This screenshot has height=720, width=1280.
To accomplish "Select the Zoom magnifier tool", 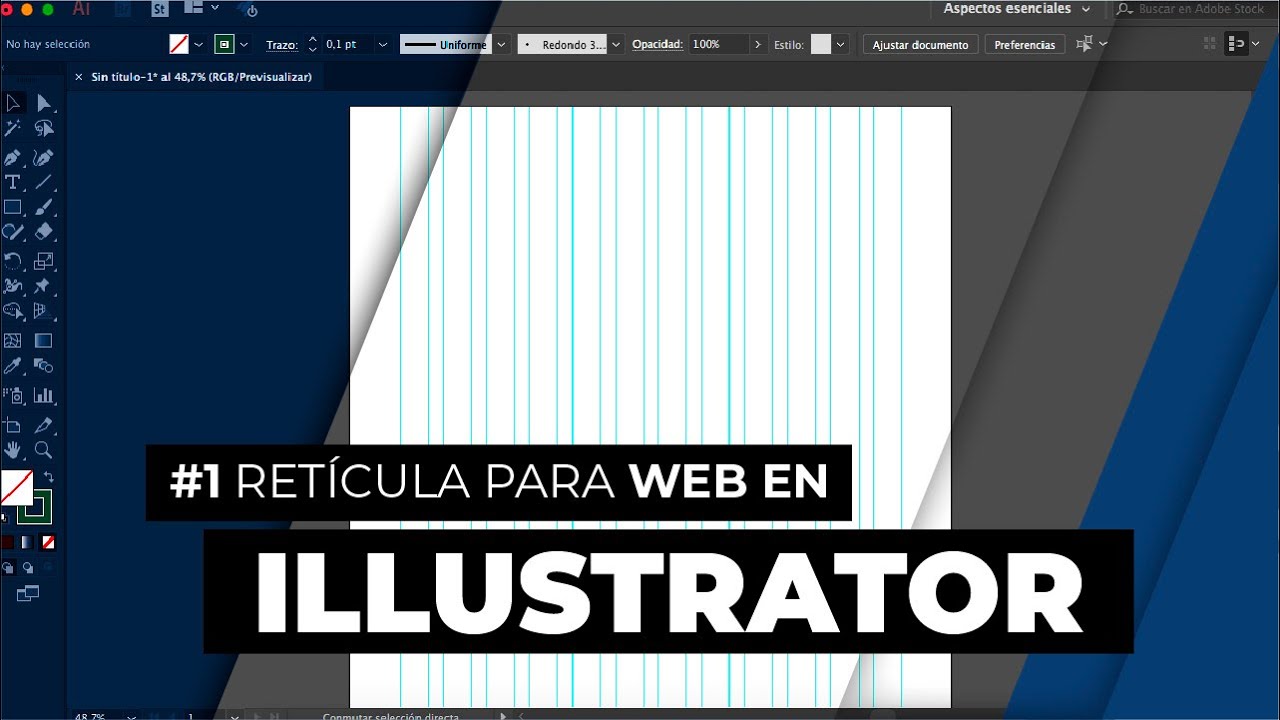I will pyautogui.click(x=44, y=450).
